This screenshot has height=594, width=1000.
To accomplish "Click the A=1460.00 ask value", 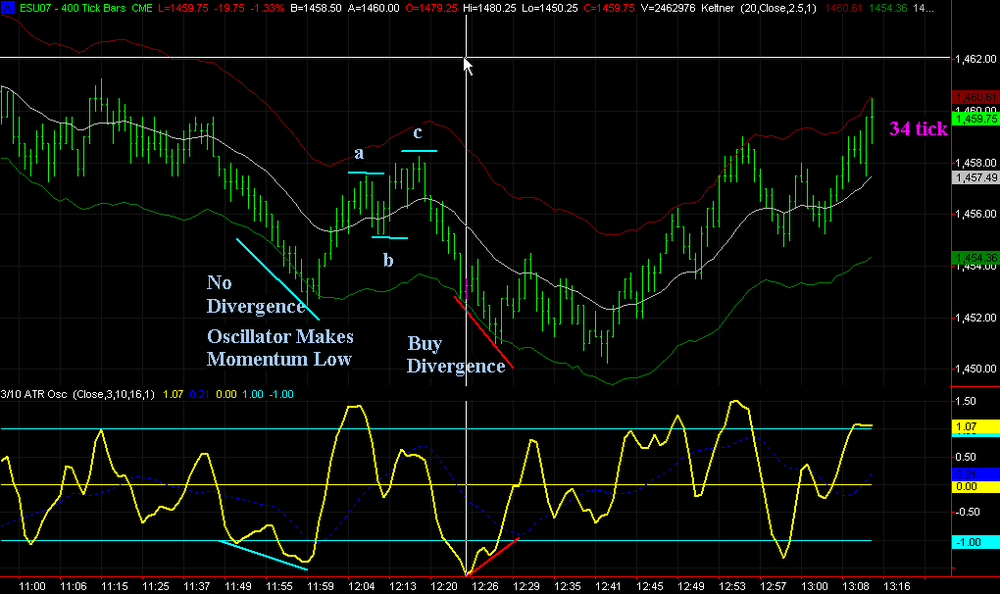I will [x=374, y=8].
